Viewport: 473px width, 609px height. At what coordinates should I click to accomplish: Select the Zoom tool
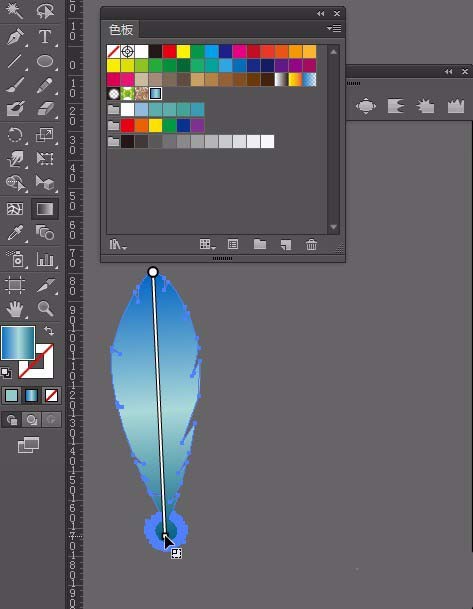[x=45, y=309]
